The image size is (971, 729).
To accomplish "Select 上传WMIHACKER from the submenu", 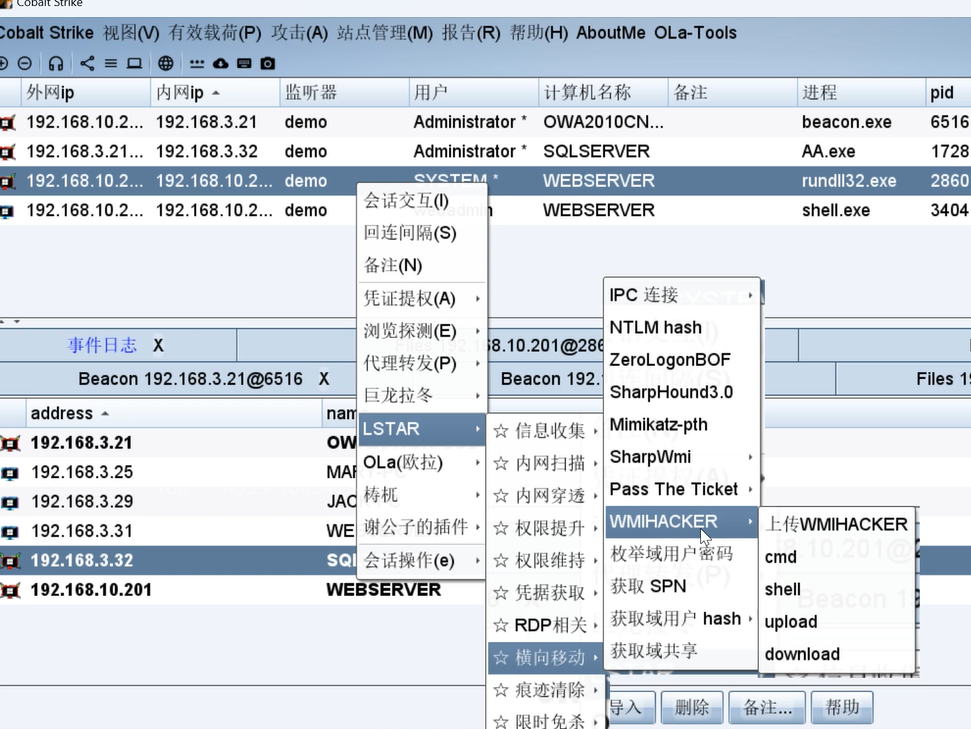I will [x=836, y=524].
